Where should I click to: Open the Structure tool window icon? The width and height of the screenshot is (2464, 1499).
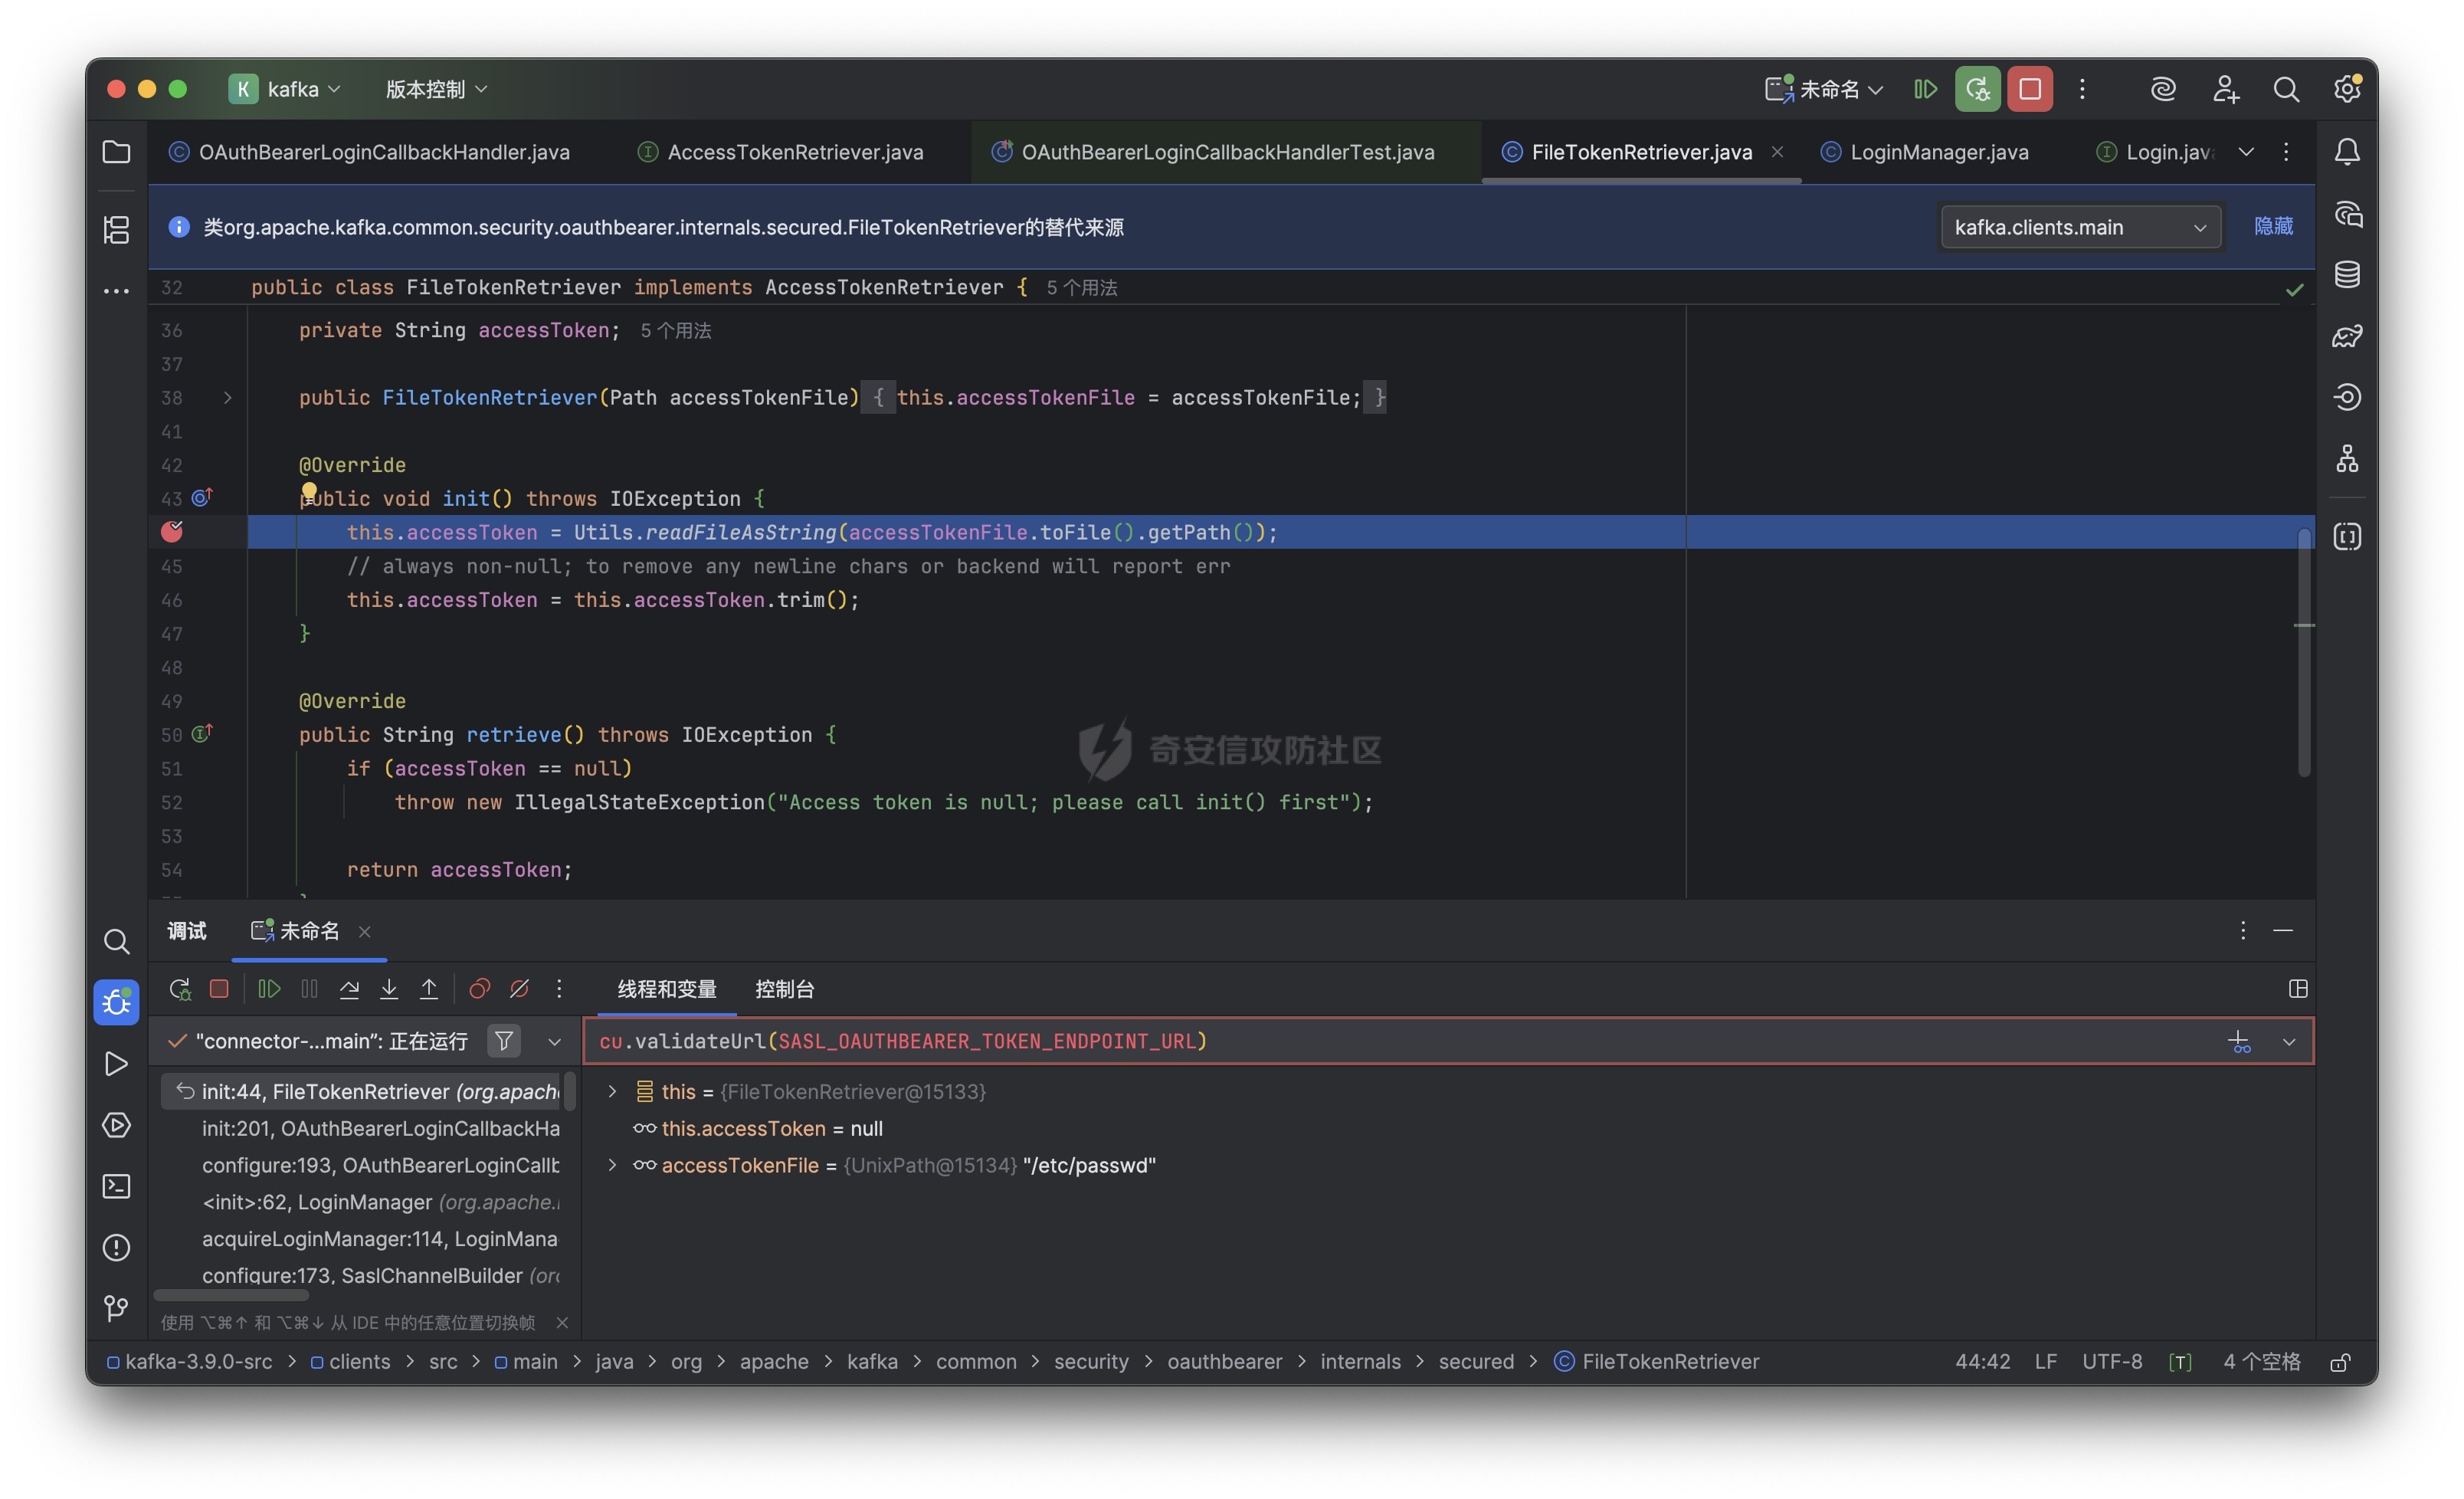[116, 229]
